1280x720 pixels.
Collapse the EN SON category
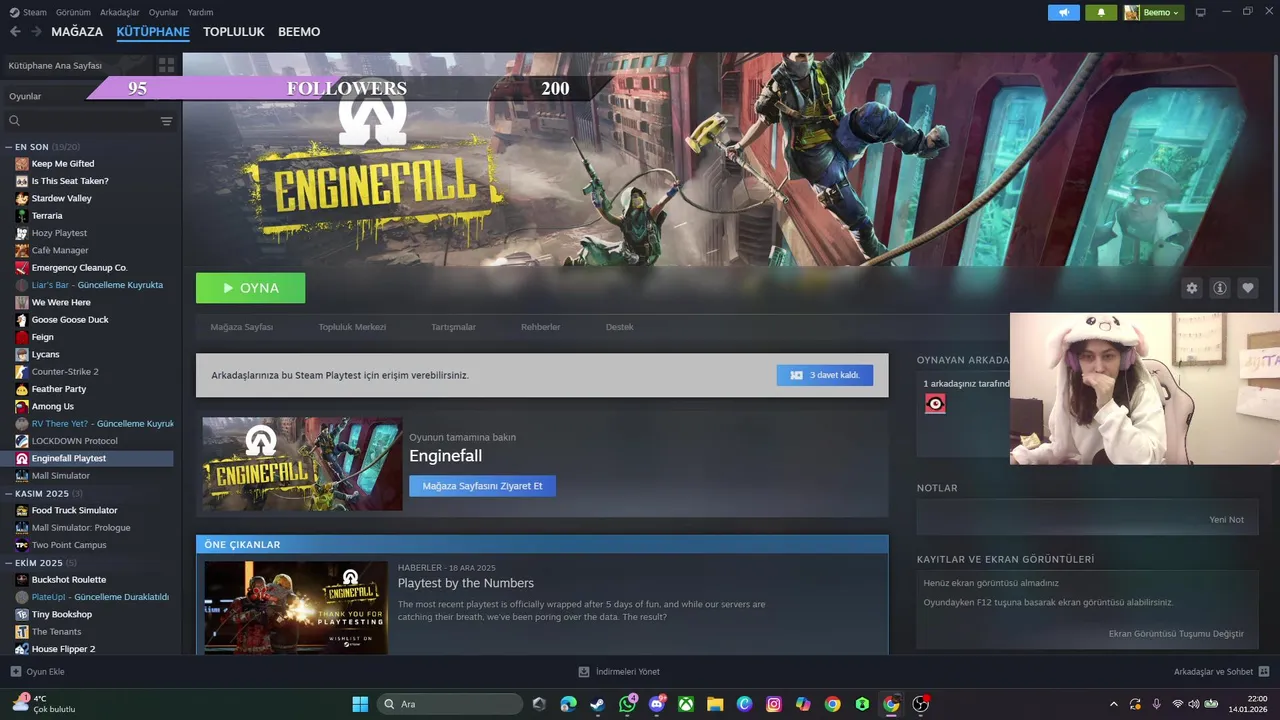9,147
